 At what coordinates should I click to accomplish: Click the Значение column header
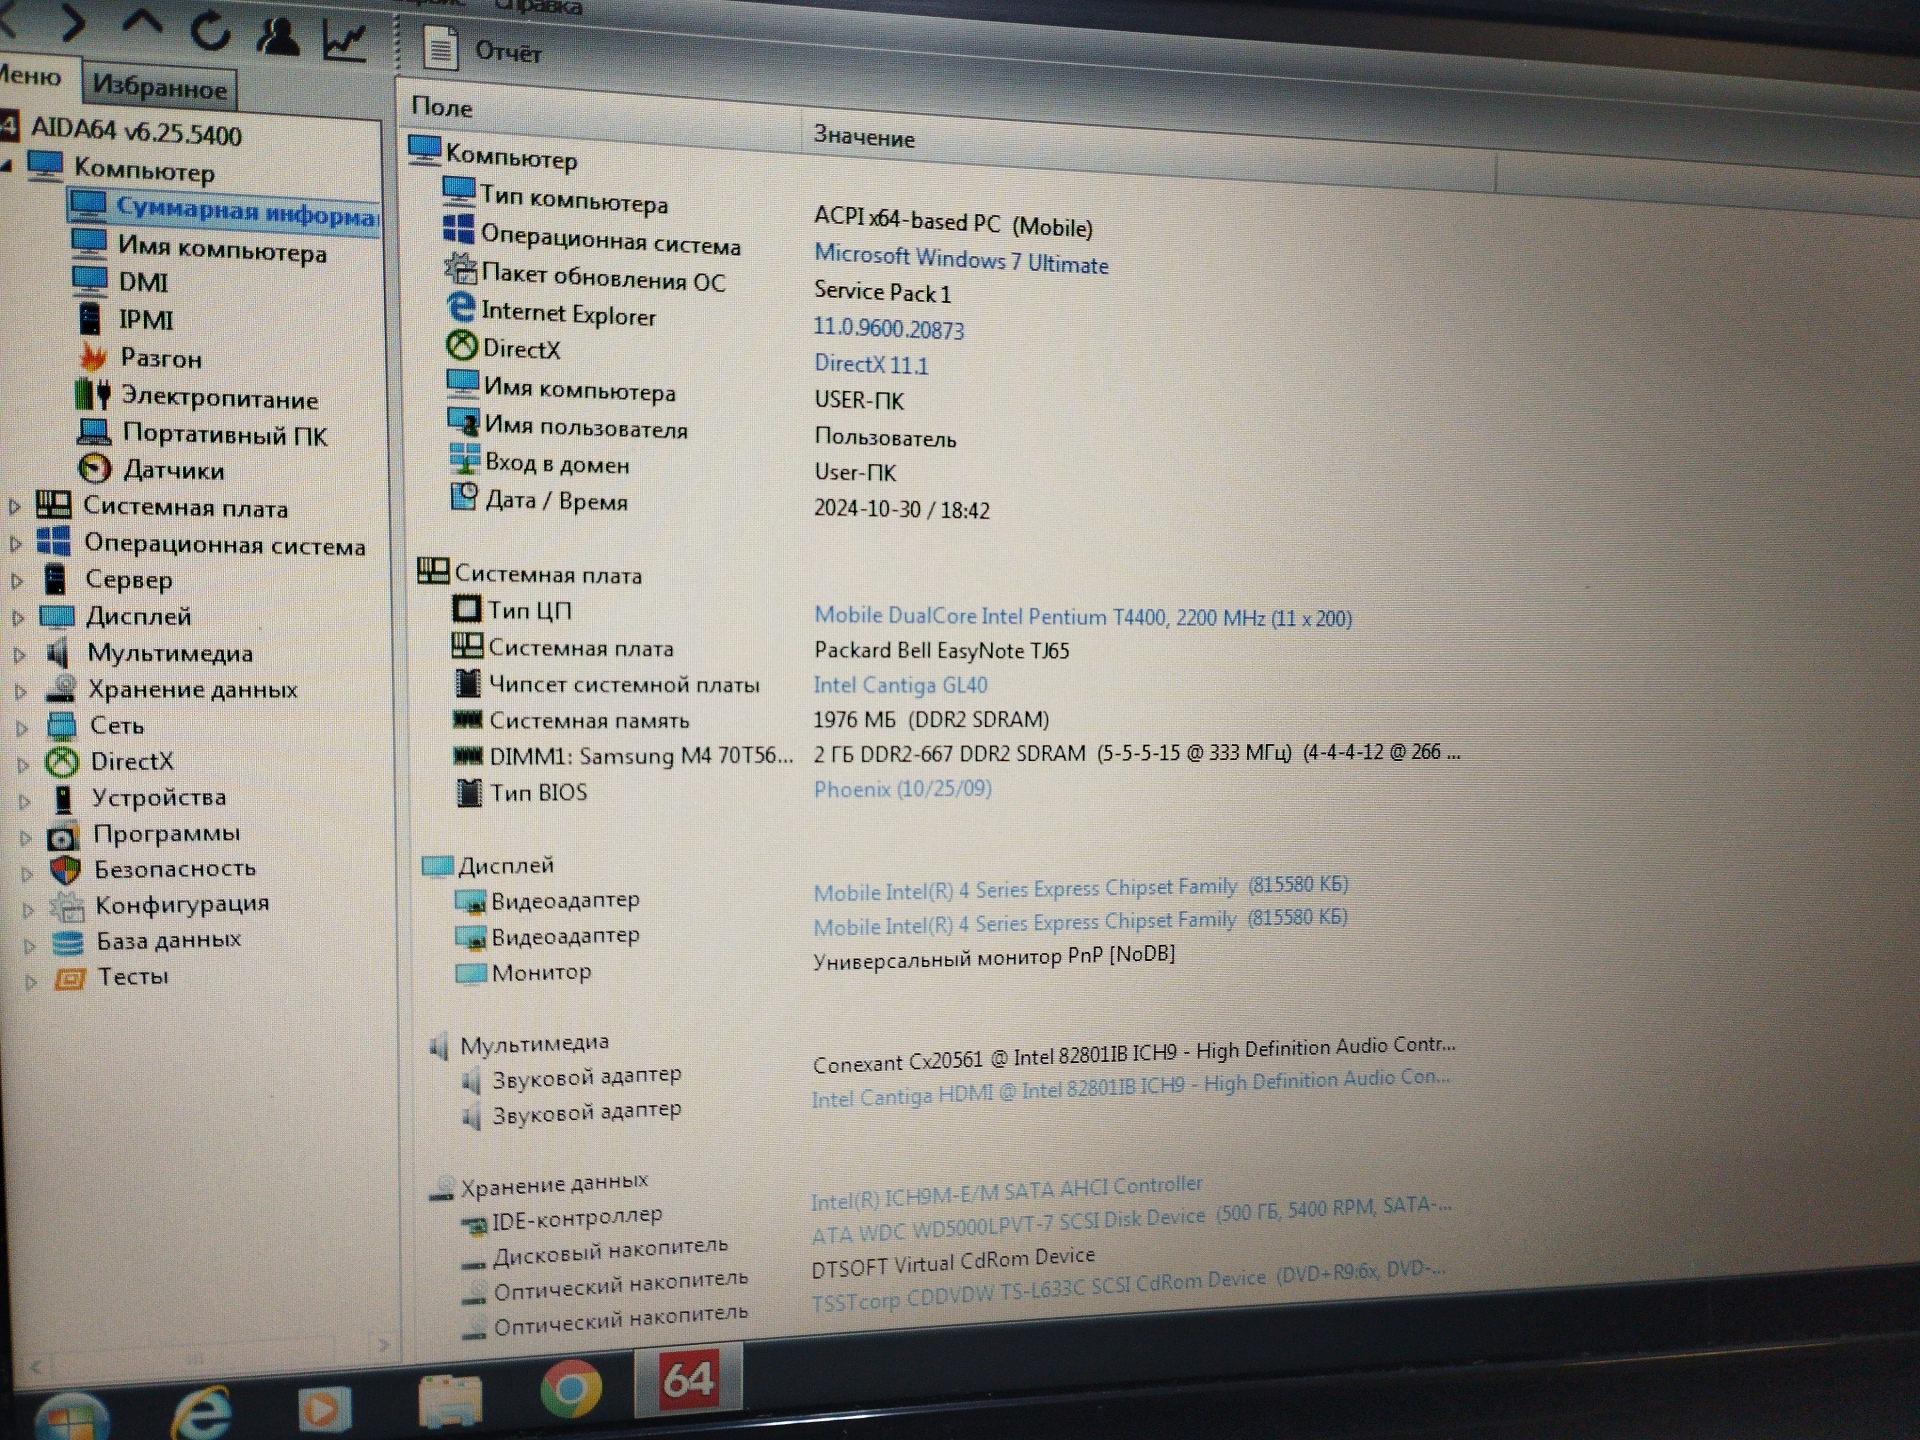(x=864, y=136)
